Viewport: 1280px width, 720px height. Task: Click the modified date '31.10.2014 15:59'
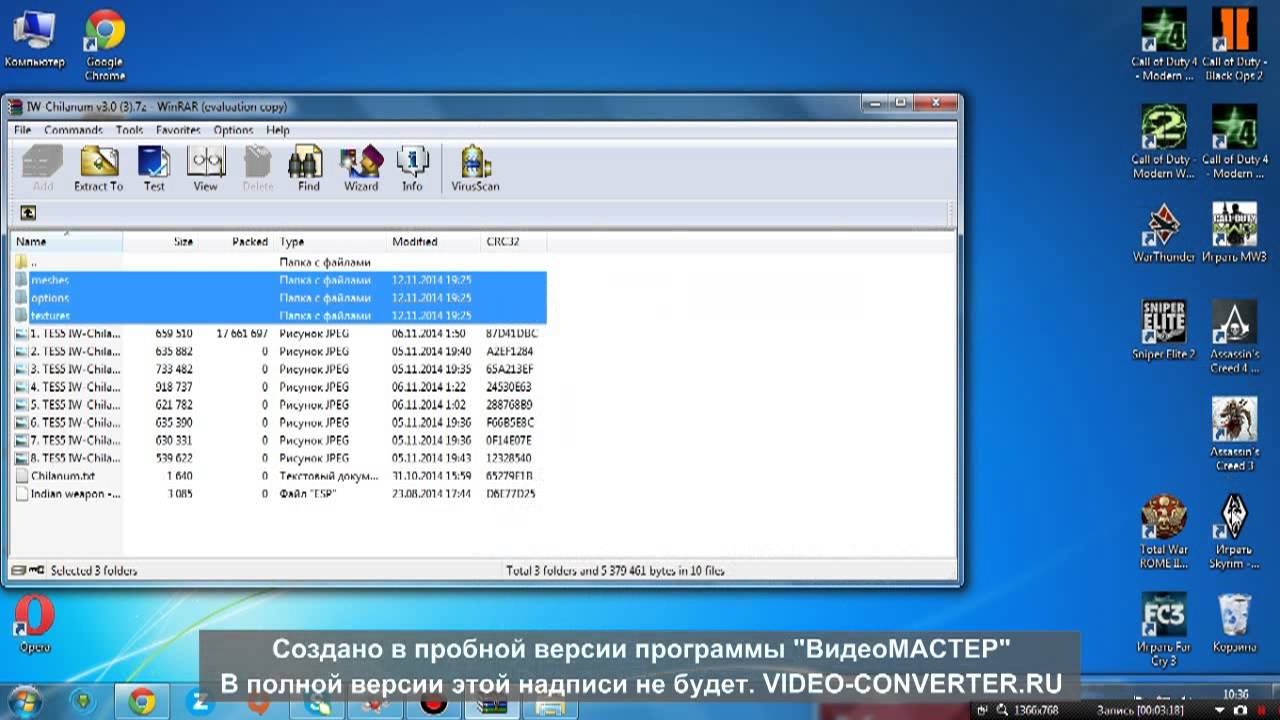[x=431, y=476]
